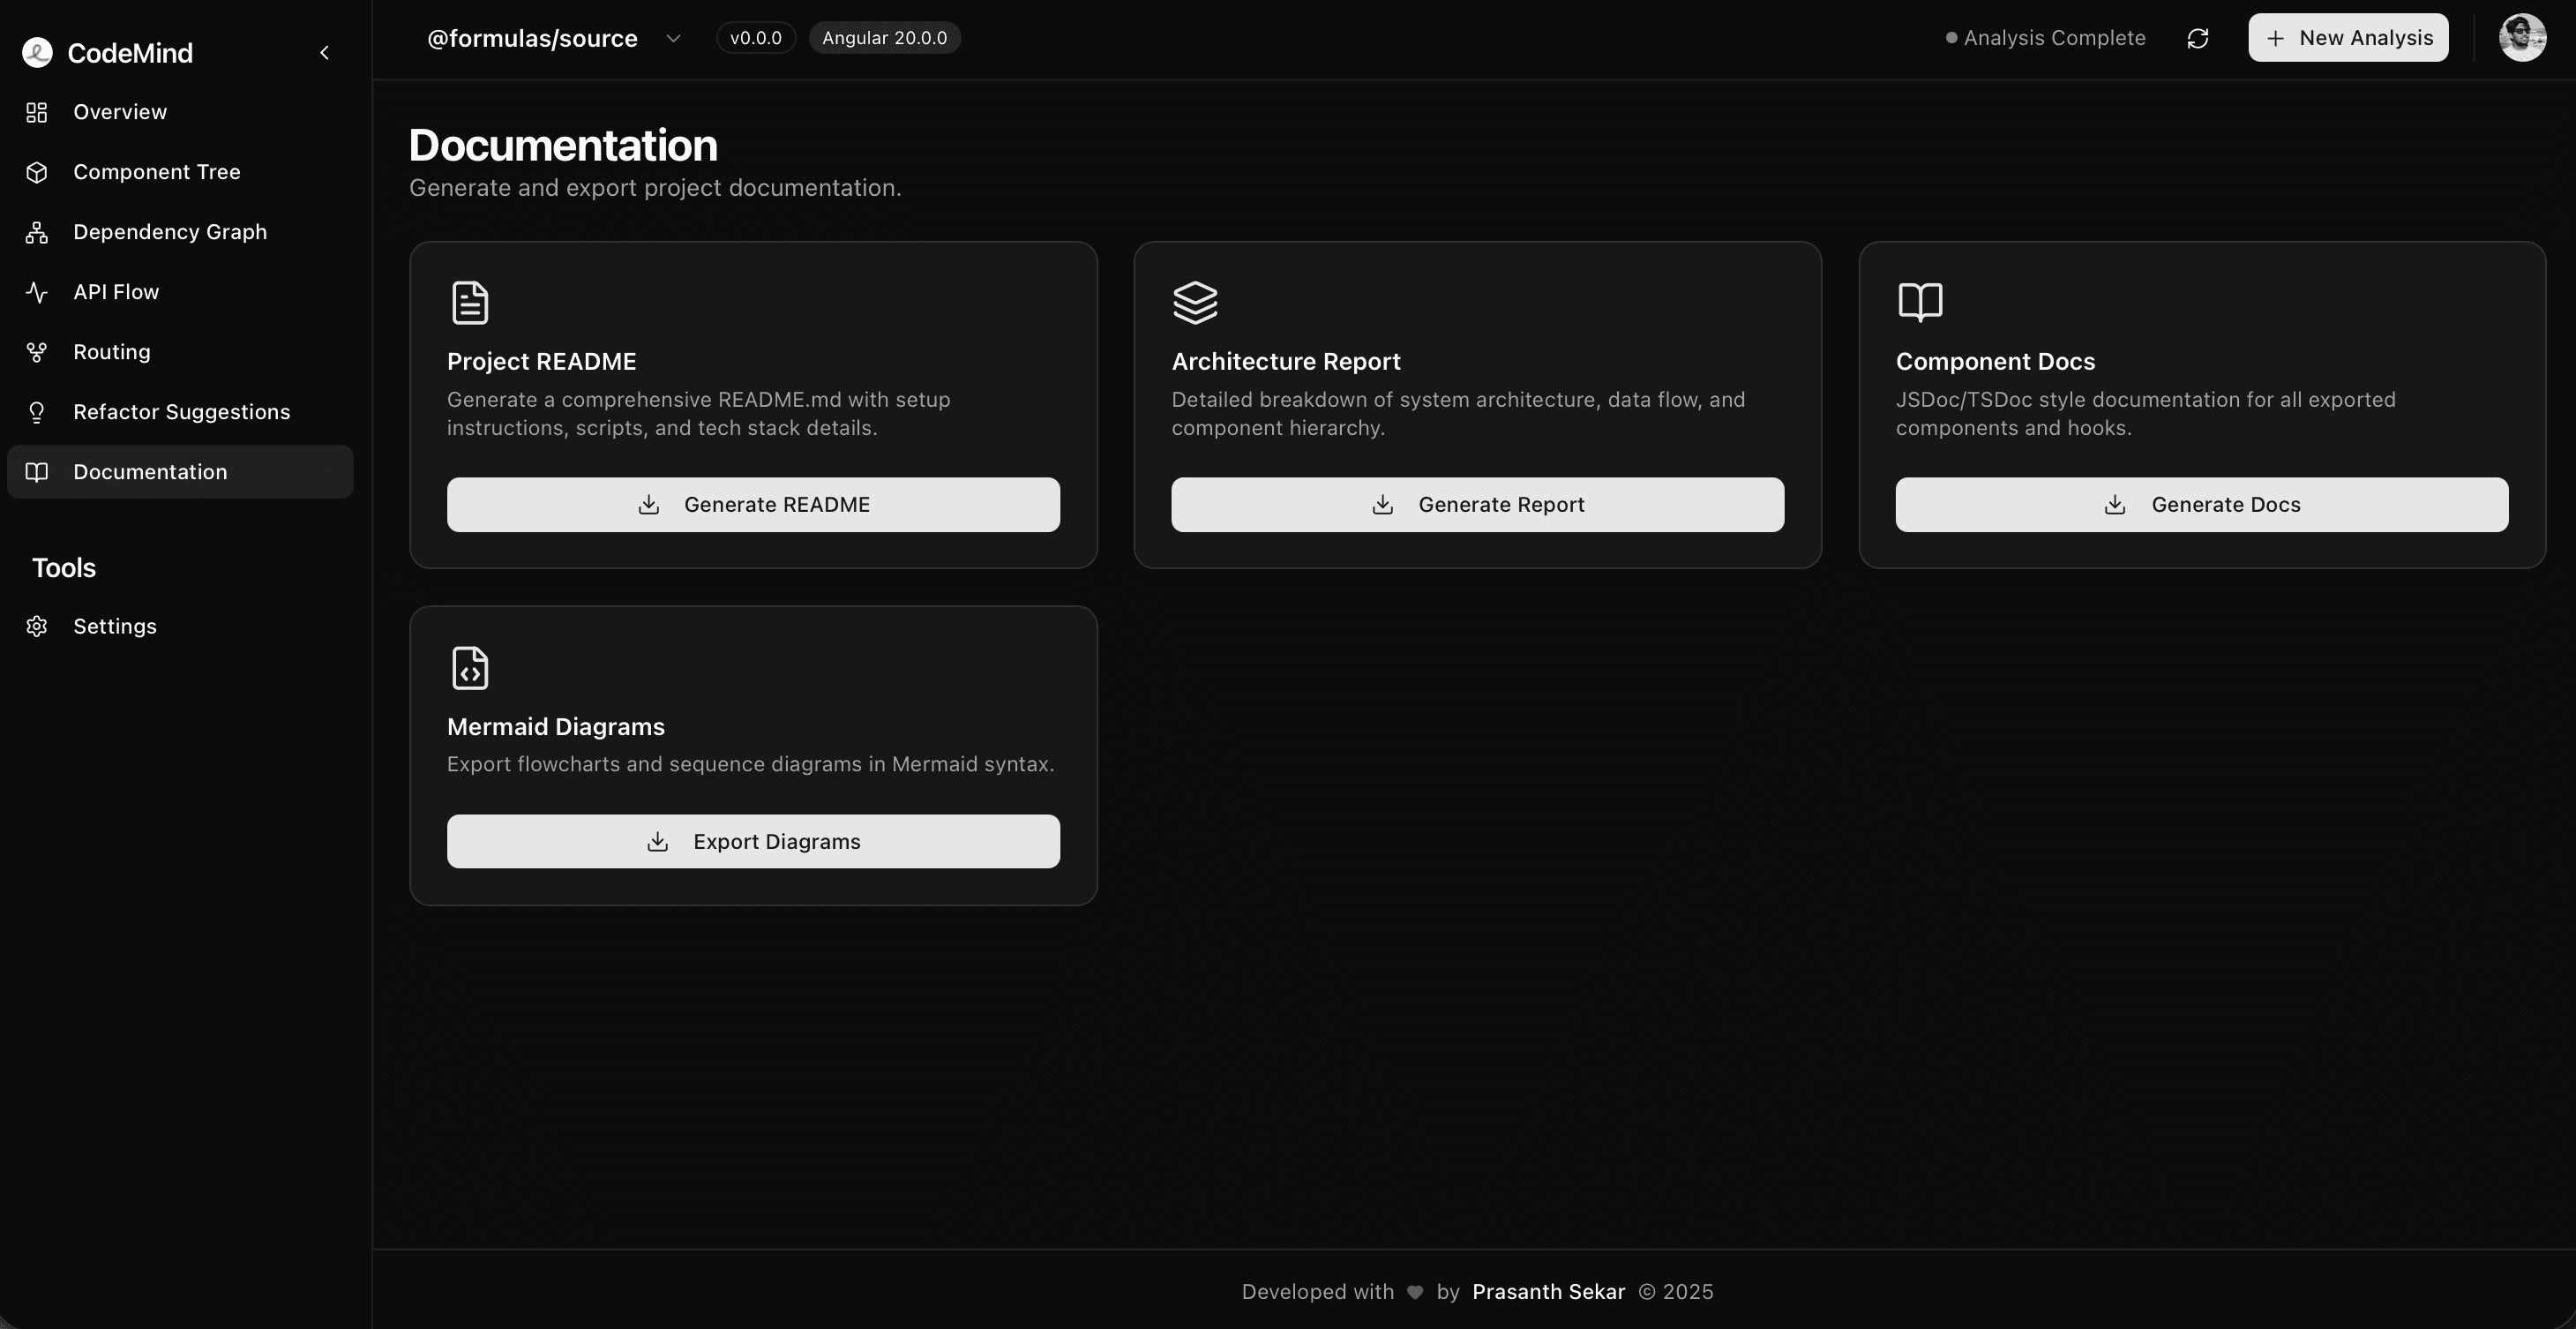2576x1329 pixels.
Task: Open the @formulas/source project dropdown
Action: 673,38
